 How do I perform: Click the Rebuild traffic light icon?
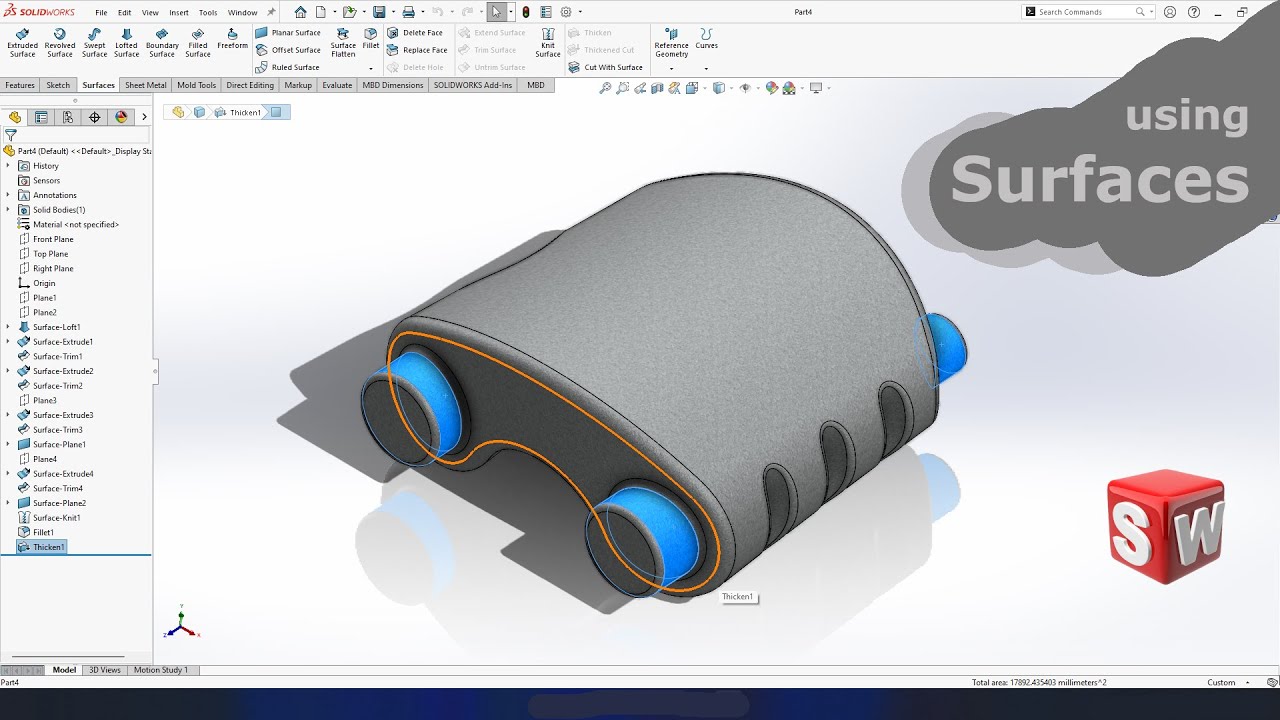pyautogui.click(x=526, y=12)
